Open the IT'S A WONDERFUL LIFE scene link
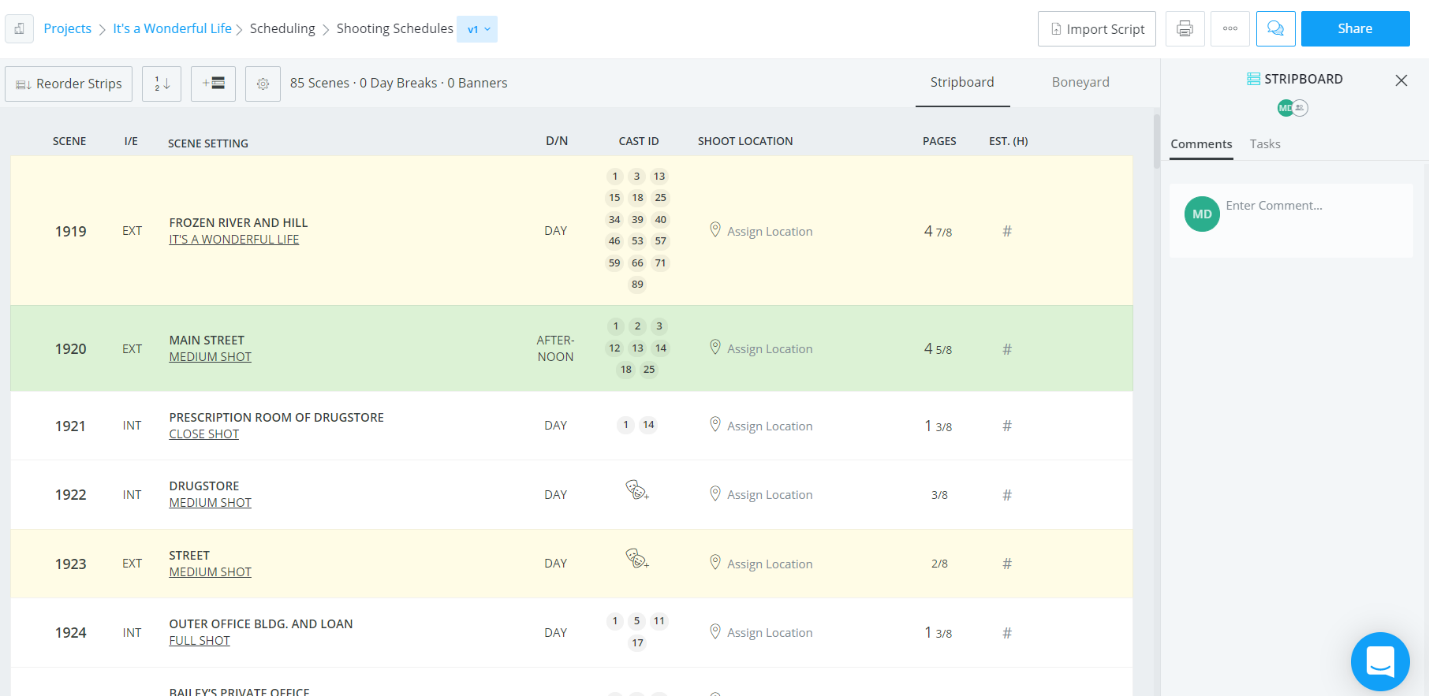 tap(234, 239)
